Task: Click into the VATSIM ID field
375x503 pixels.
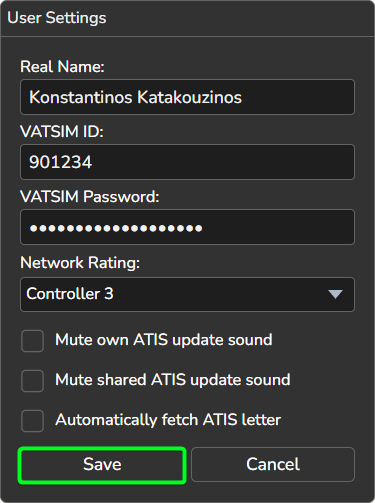Action: (x=187, y=162)
